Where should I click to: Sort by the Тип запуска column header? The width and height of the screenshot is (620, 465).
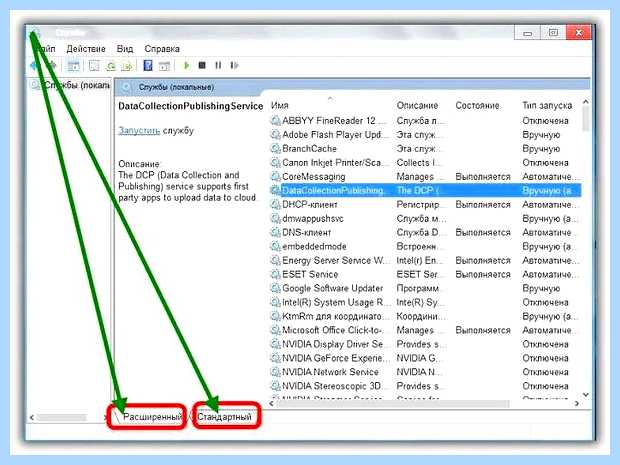click(547, 106)
